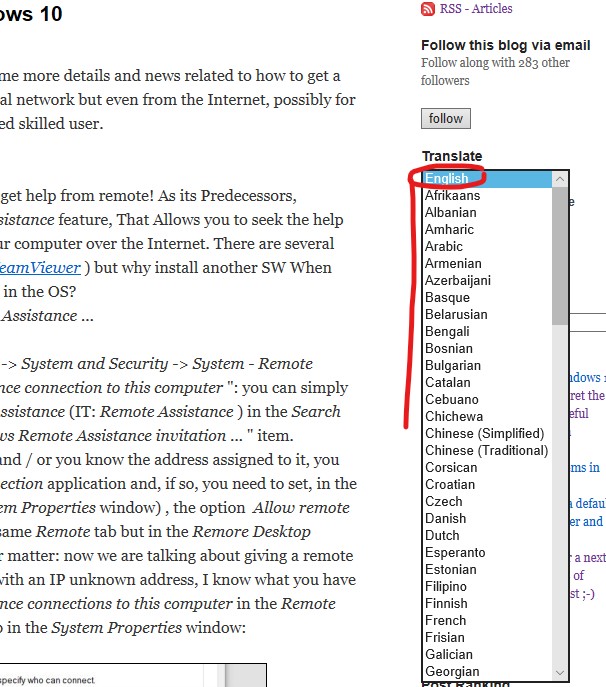Choose Chinese (Traditional) option
Viewport: 606px width, 687px height.
(x=486, y=451)
